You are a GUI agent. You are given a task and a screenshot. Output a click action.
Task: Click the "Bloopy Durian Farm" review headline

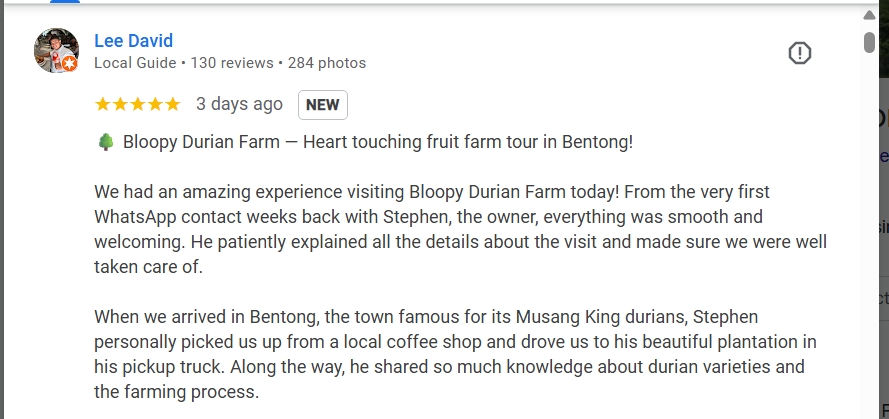378,142
